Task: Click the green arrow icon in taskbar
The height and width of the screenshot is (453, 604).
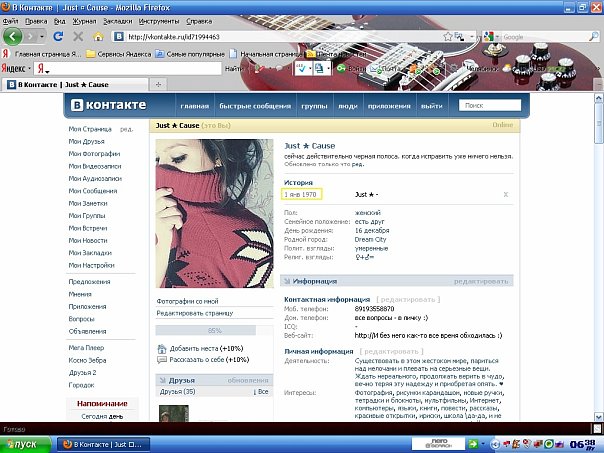Action: (x=473, y=444)
